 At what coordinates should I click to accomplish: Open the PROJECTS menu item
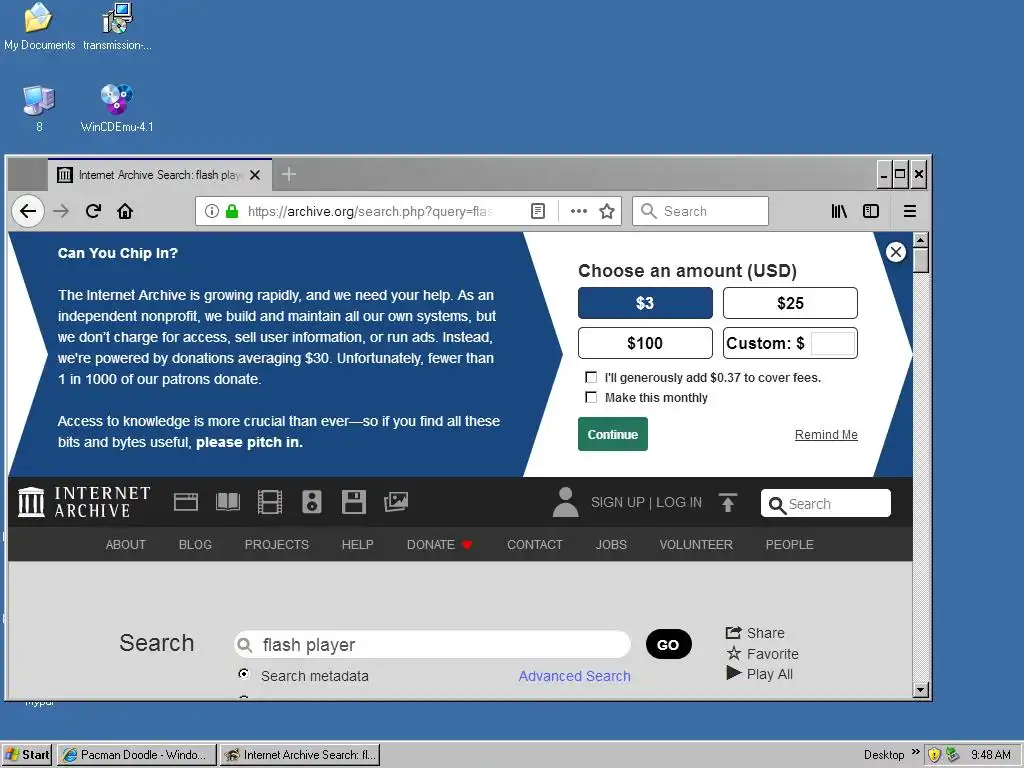point(276,545)
